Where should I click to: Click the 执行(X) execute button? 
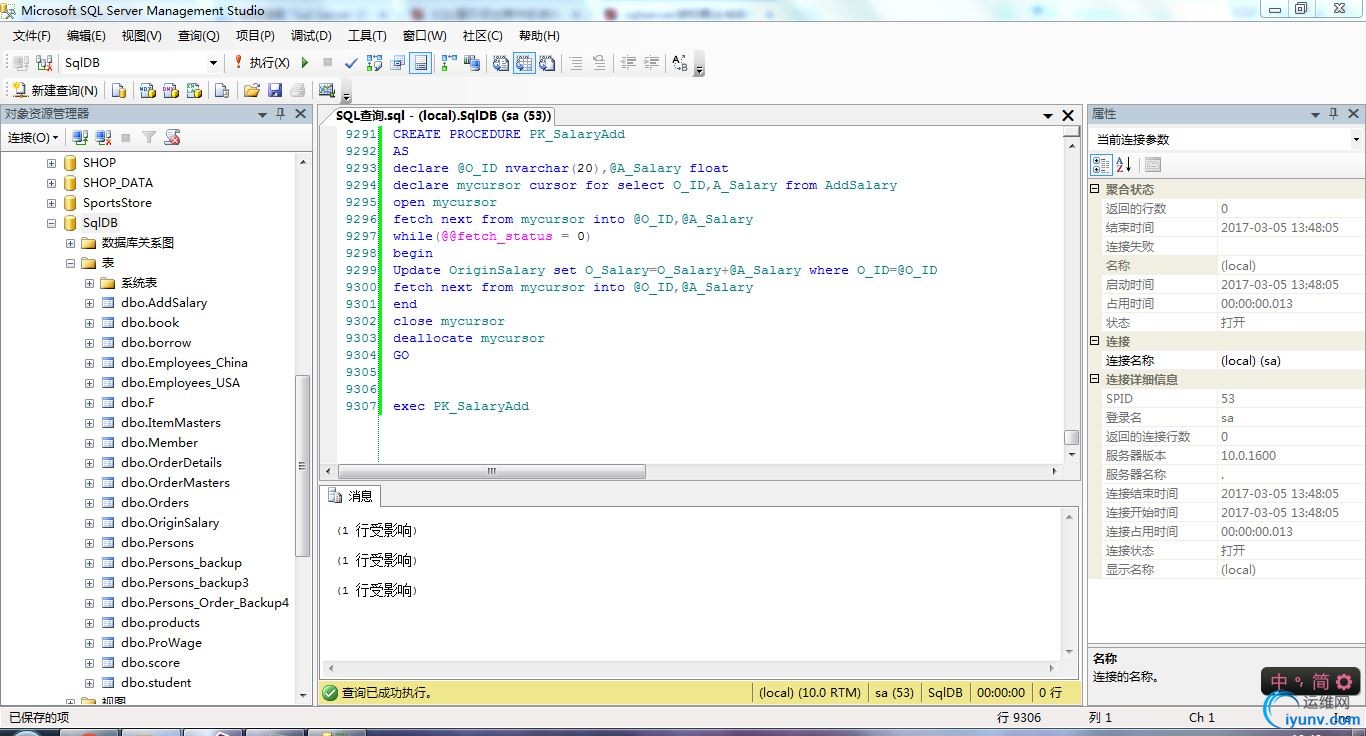pos(261,62)
